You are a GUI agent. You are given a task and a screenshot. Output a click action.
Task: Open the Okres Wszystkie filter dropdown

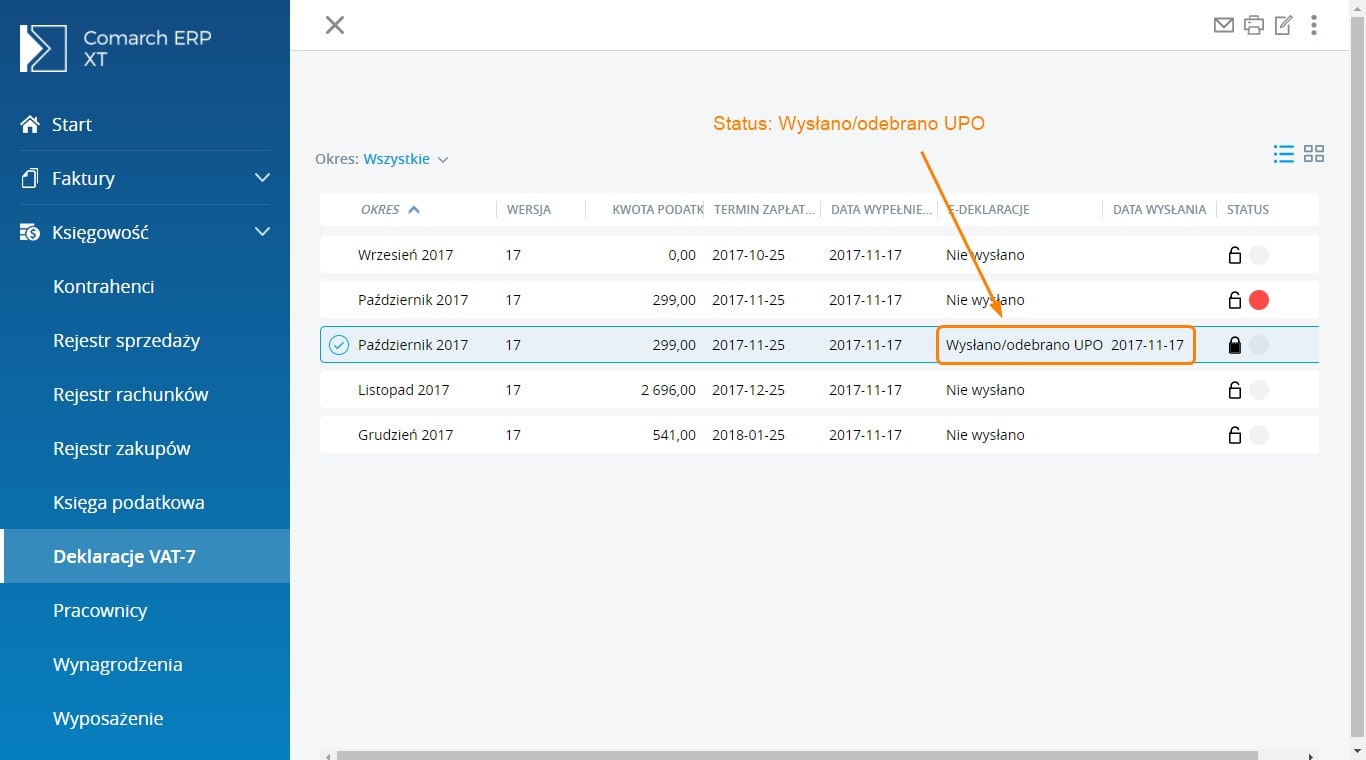pyautogui.click(x=405, y=159)
